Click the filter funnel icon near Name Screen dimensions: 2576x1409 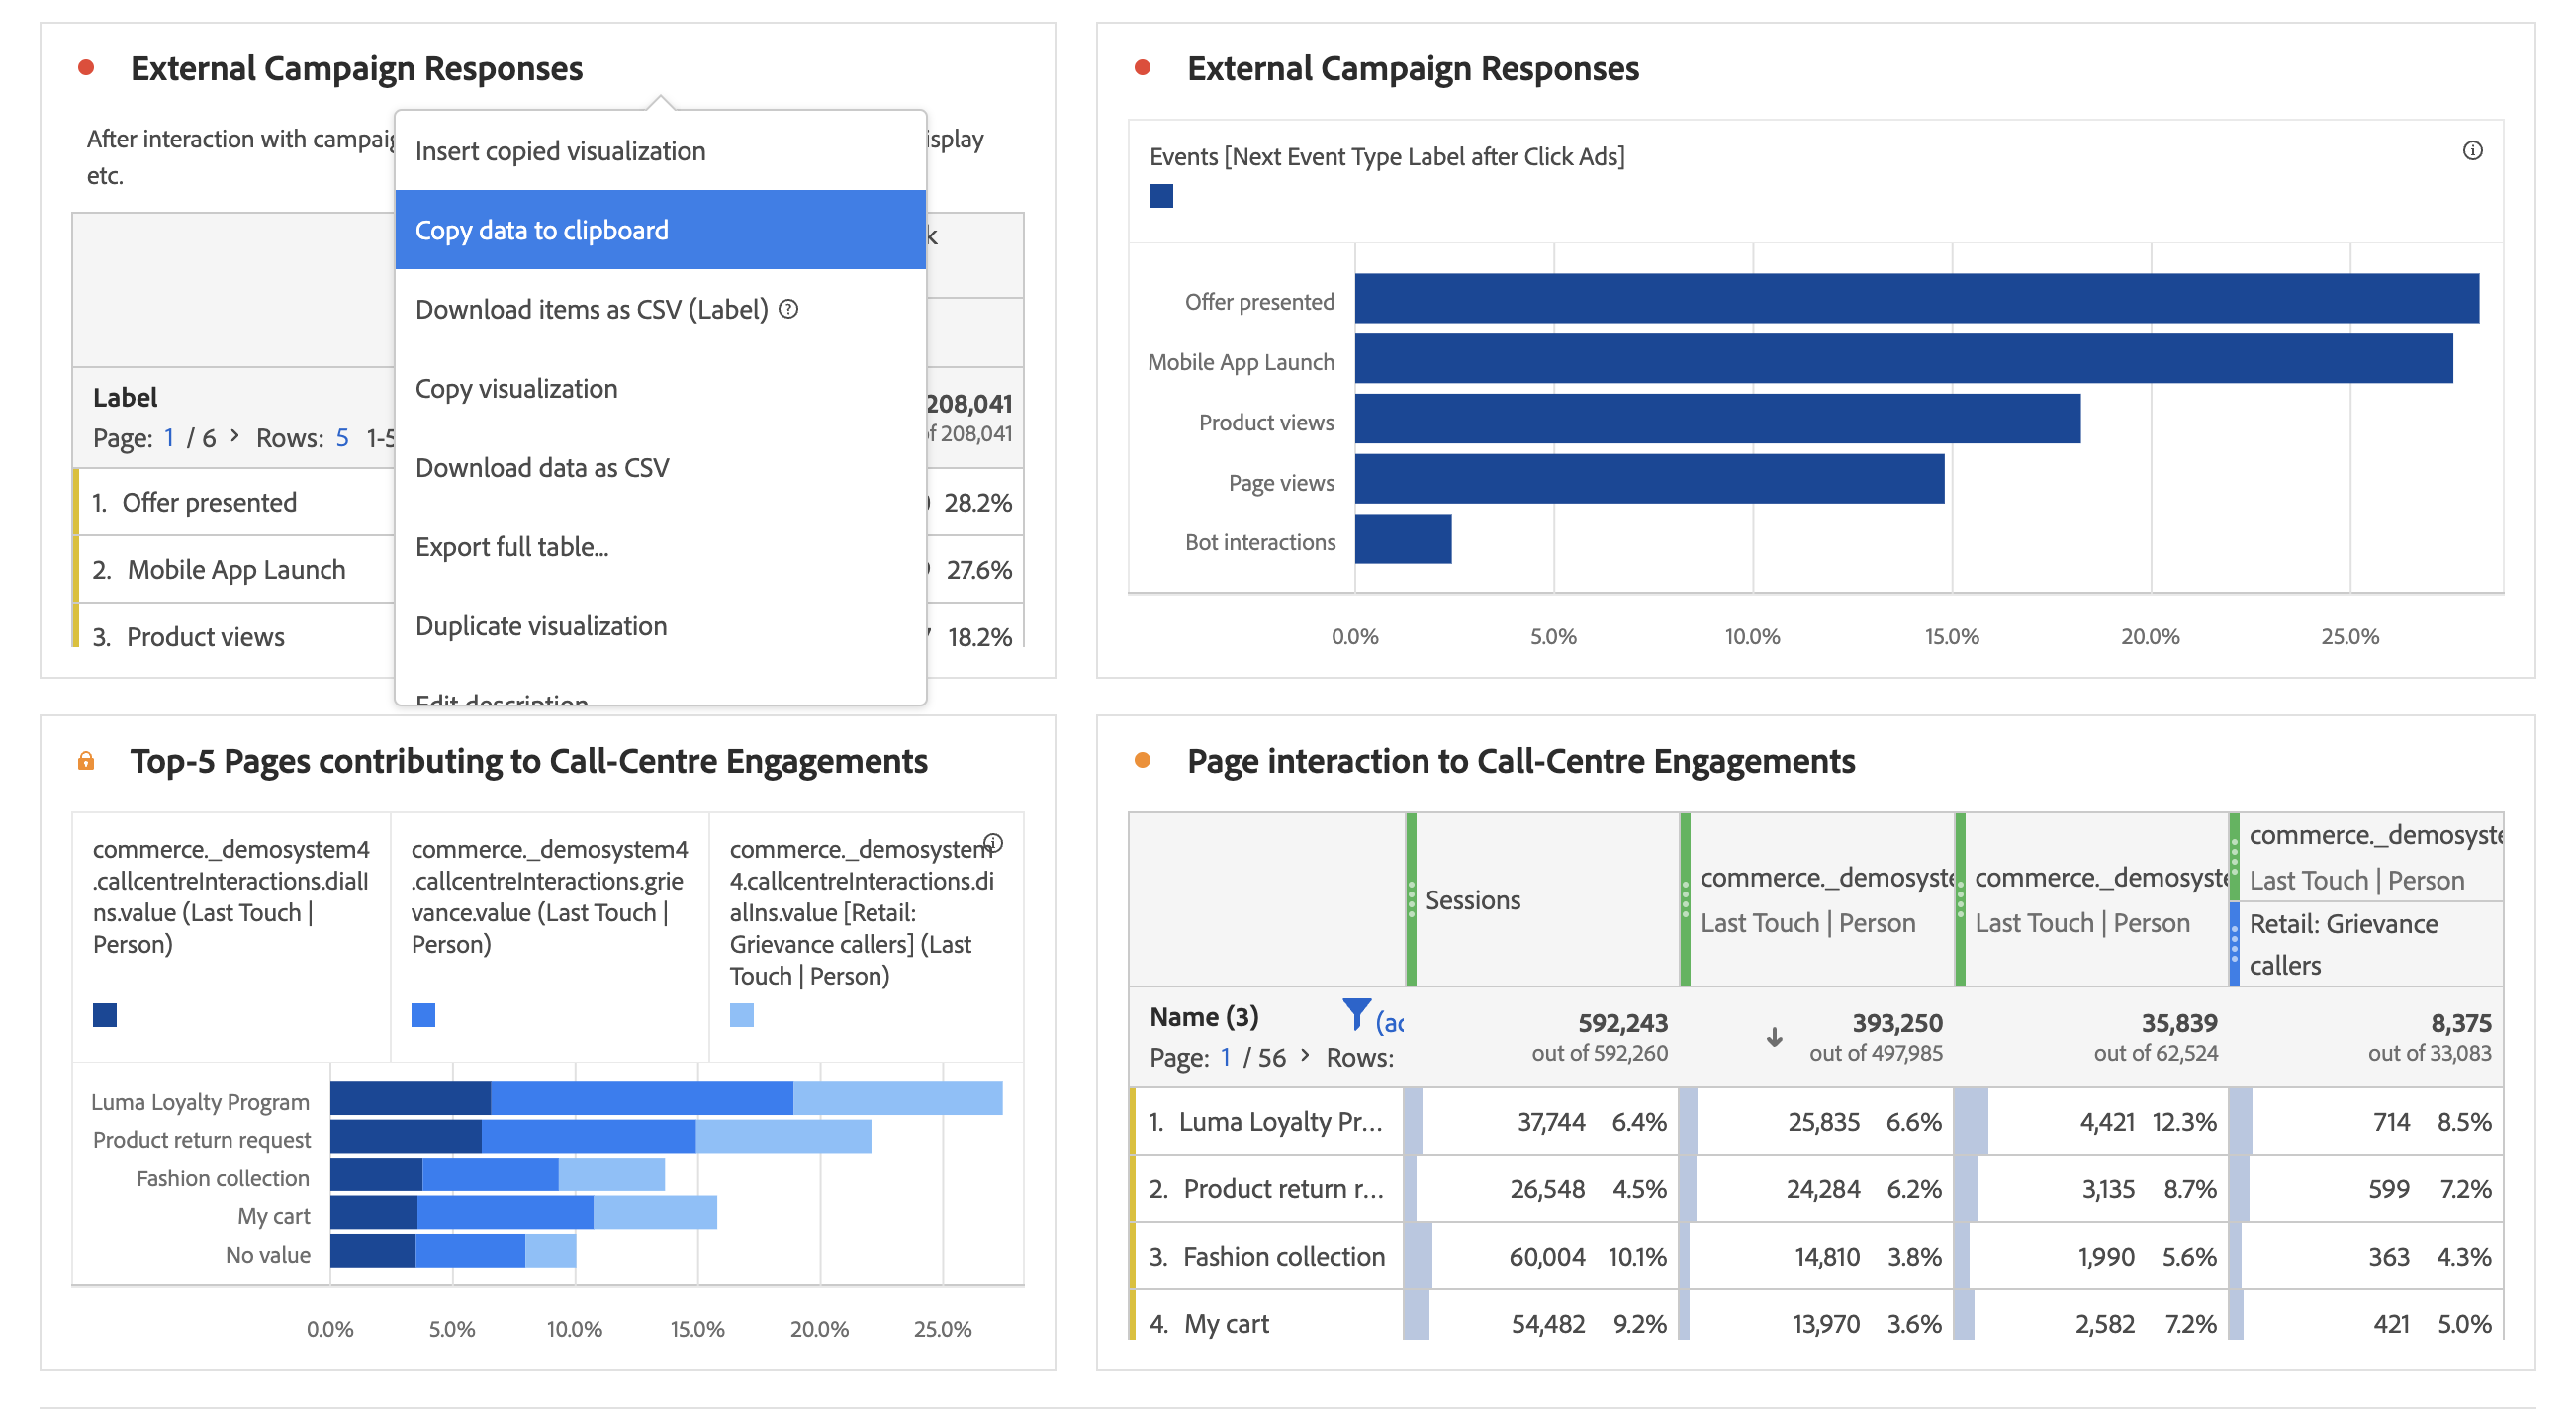tap(1355, 1015)
